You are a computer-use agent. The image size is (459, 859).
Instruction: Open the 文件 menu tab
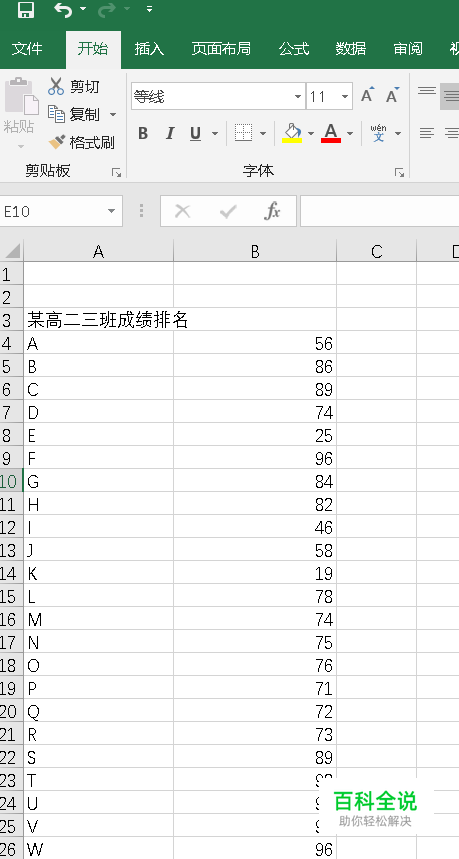[x=27, y=49]
